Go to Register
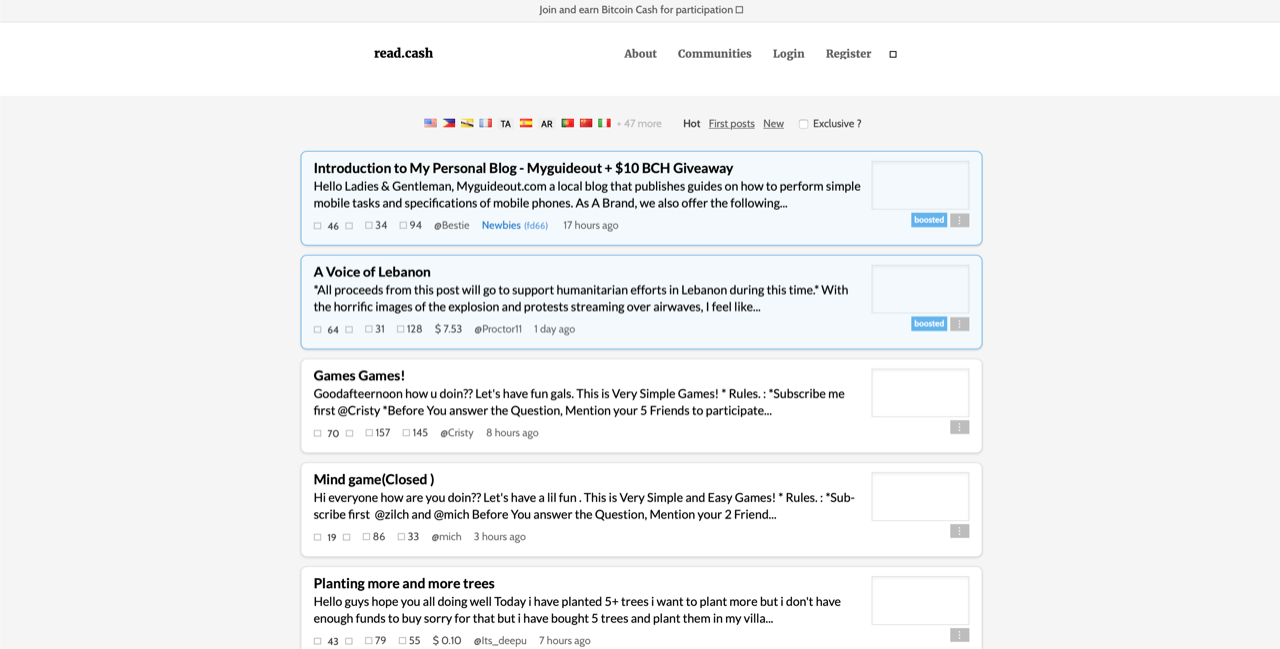1280x649 pixels. point(848,54)
